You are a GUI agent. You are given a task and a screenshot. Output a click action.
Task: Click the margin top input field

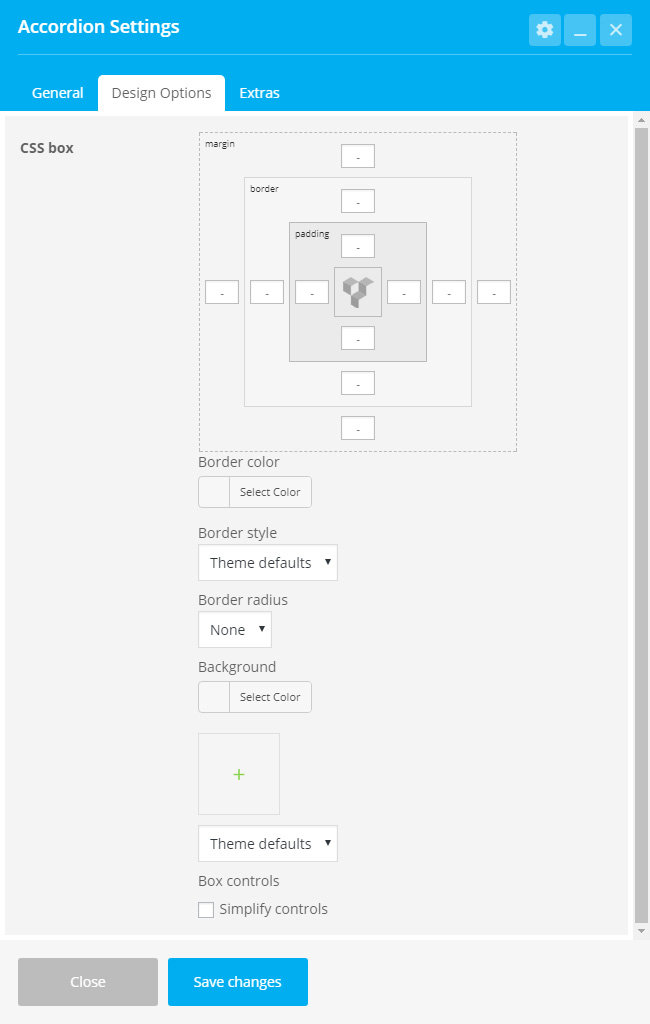pyautogui.click(x=358, y=156)
